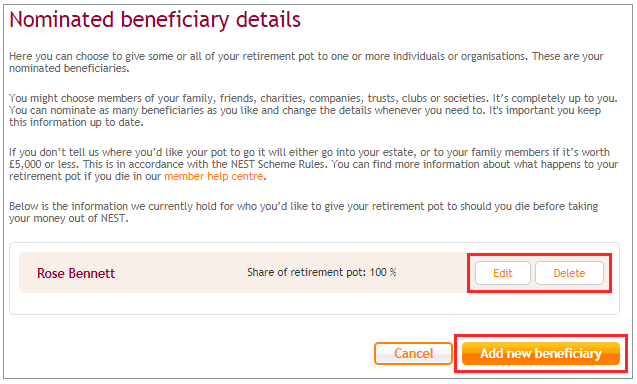Delete the Rose Bennett beneficiary

point(569,273)
